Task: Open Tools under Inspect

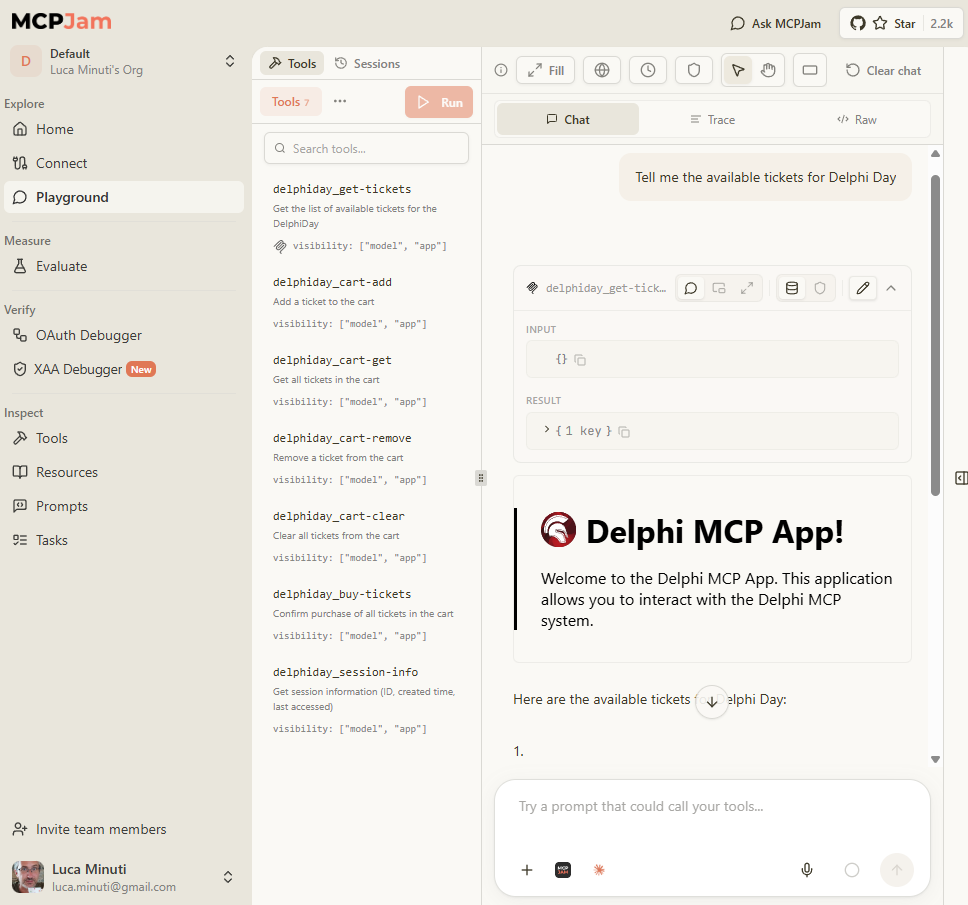Action: 124,438
